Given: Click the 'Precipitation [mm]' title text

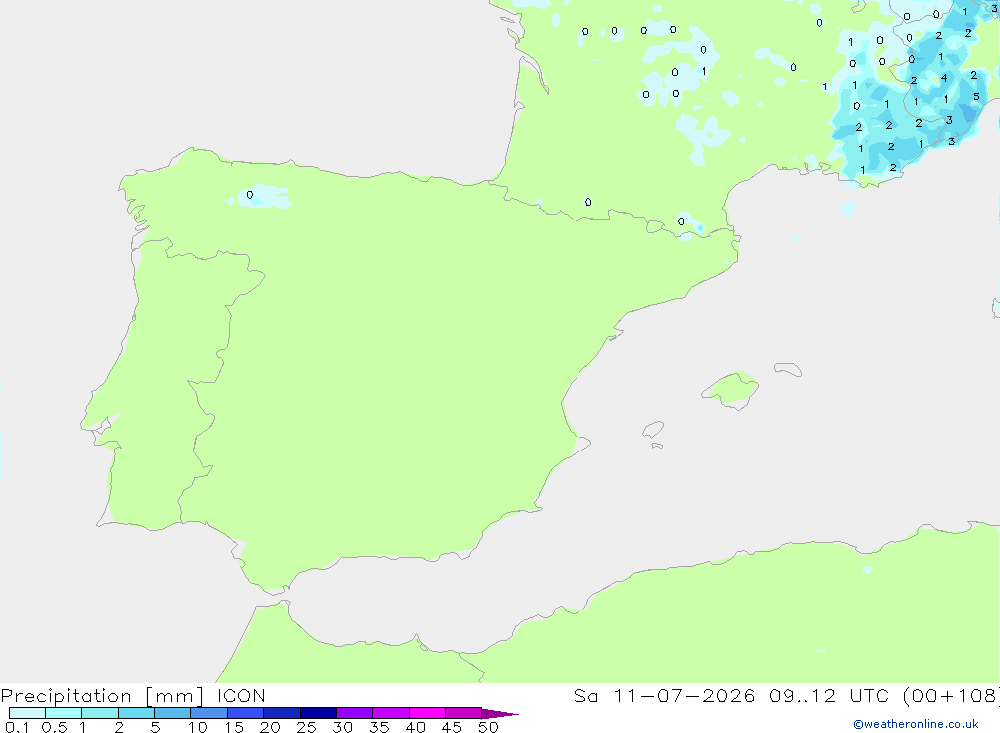Looking at the screenshot, I should [x=102, y=696].
